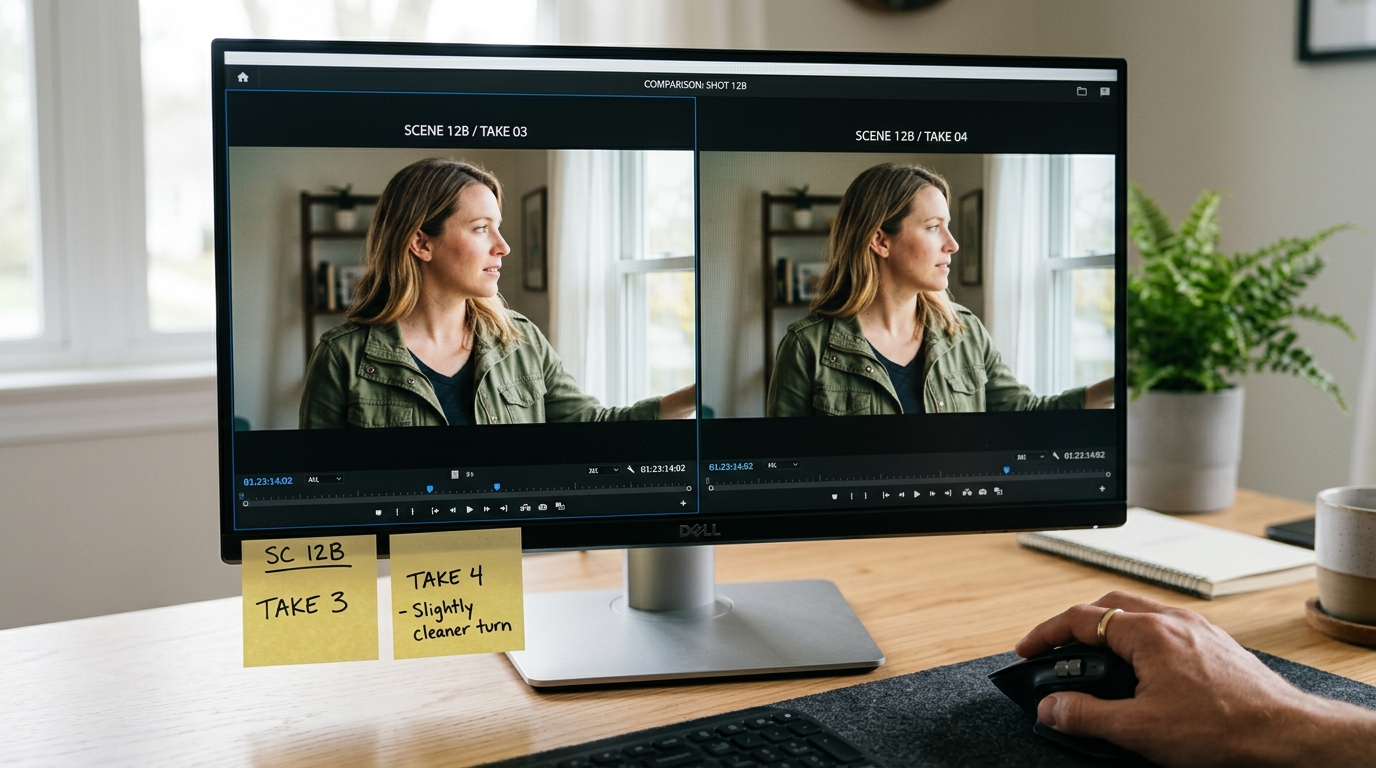Click the COMPARISON: SHOT 12B title
1376x768 pixels.
coord(695,86)
